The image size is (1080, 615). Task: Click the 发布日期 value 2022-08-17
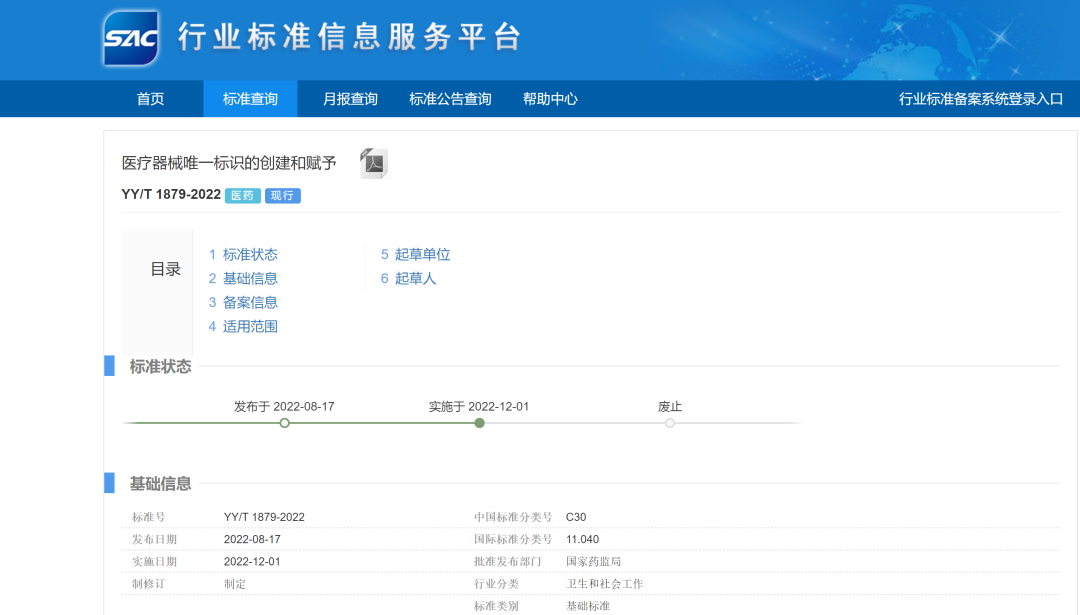click(x=252, y=539)
